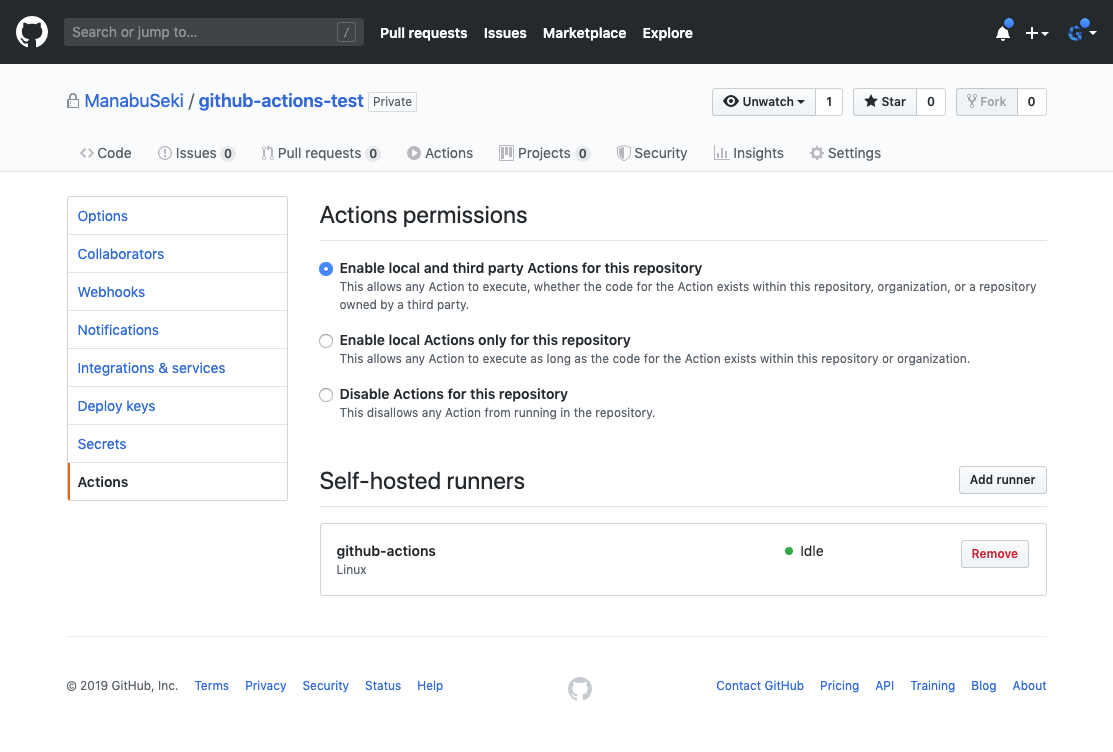Open the Status footer link
This screenshot has width=1113, height=752.
(x=383, y=685)
